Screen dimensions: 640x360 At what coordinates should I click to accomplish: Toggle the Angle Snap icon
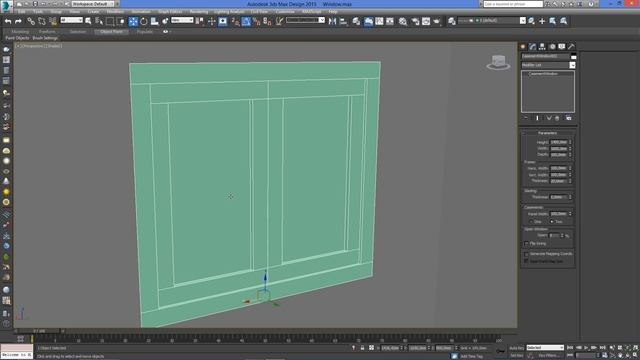point(246,21)
